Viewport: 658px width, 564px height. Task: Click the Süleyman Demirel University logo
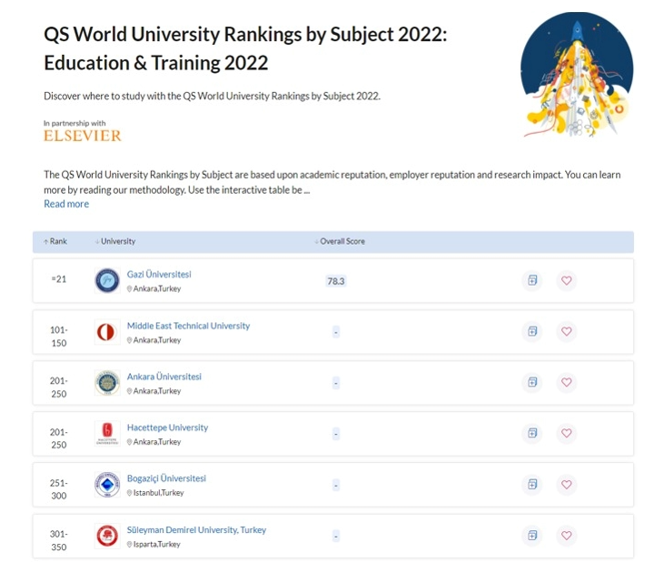(107, 536)
